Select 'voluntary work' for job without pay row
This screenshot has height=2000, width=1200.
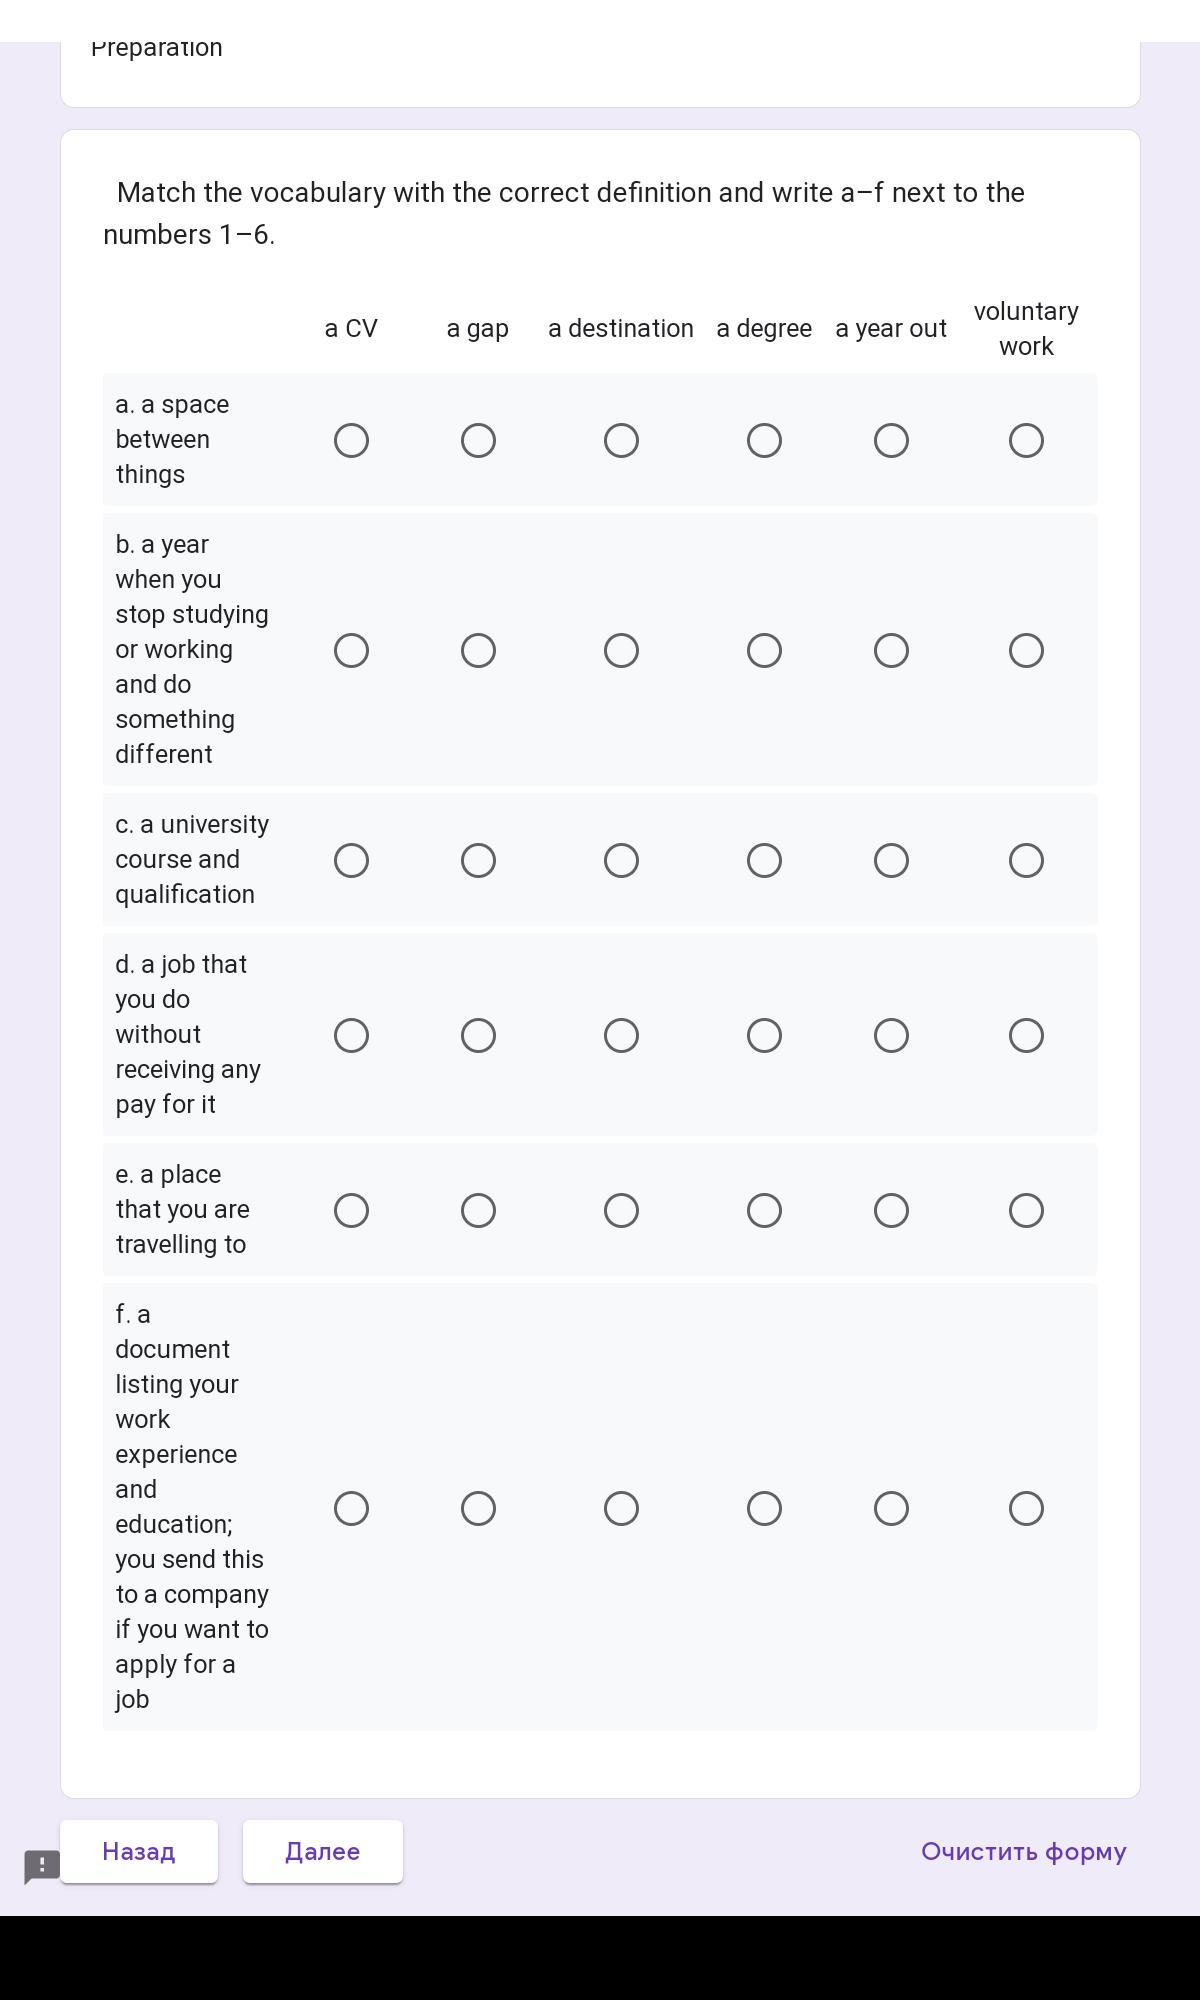[x=1026, y=1036]
